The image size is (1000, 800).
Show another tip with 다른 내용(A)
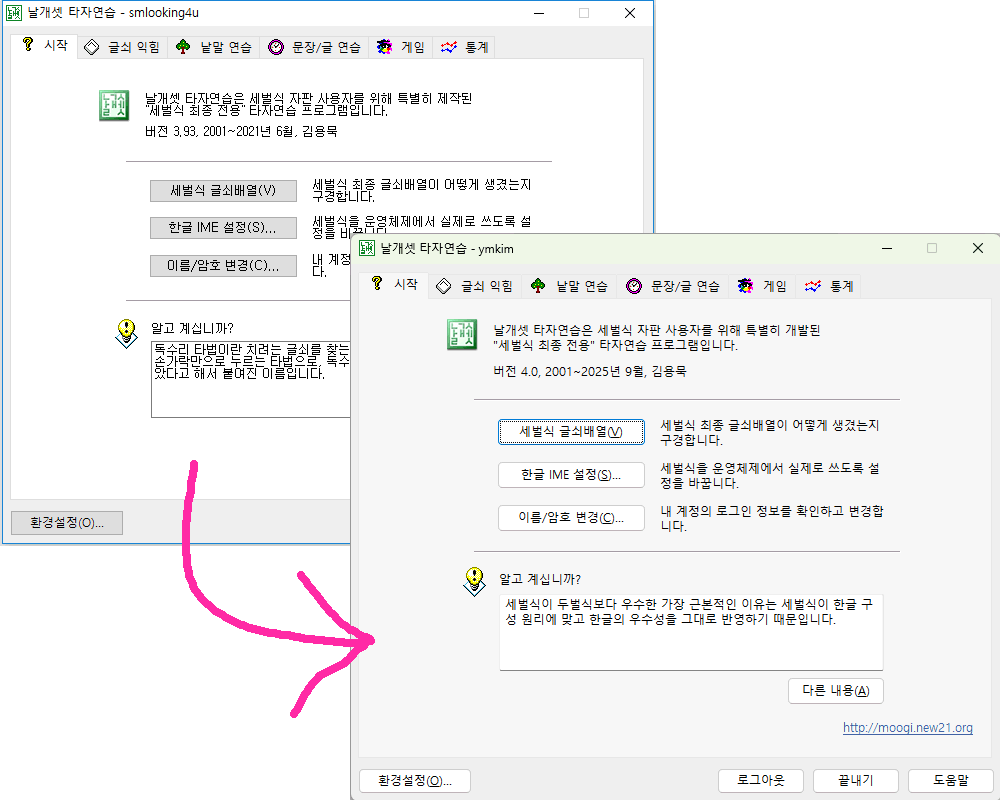point(835,691)
